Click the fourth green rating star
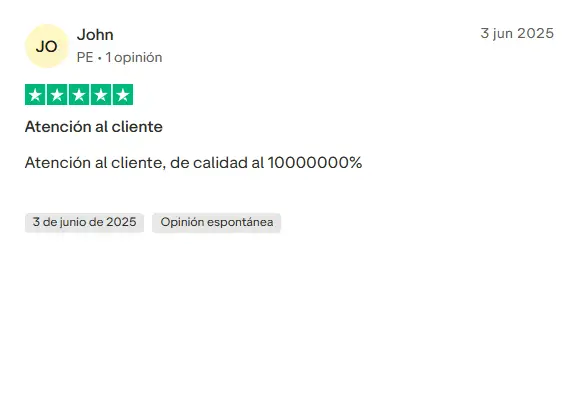580x410 pixels. pos(101,95)
